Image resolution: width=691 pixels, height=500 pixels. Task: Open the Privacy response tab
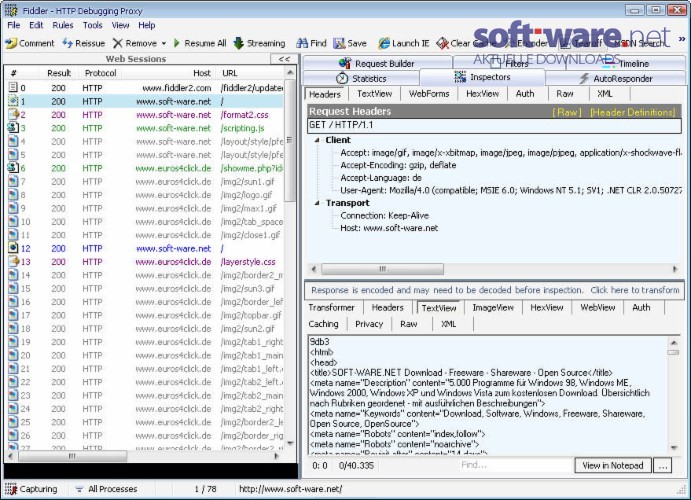point(369,324)
